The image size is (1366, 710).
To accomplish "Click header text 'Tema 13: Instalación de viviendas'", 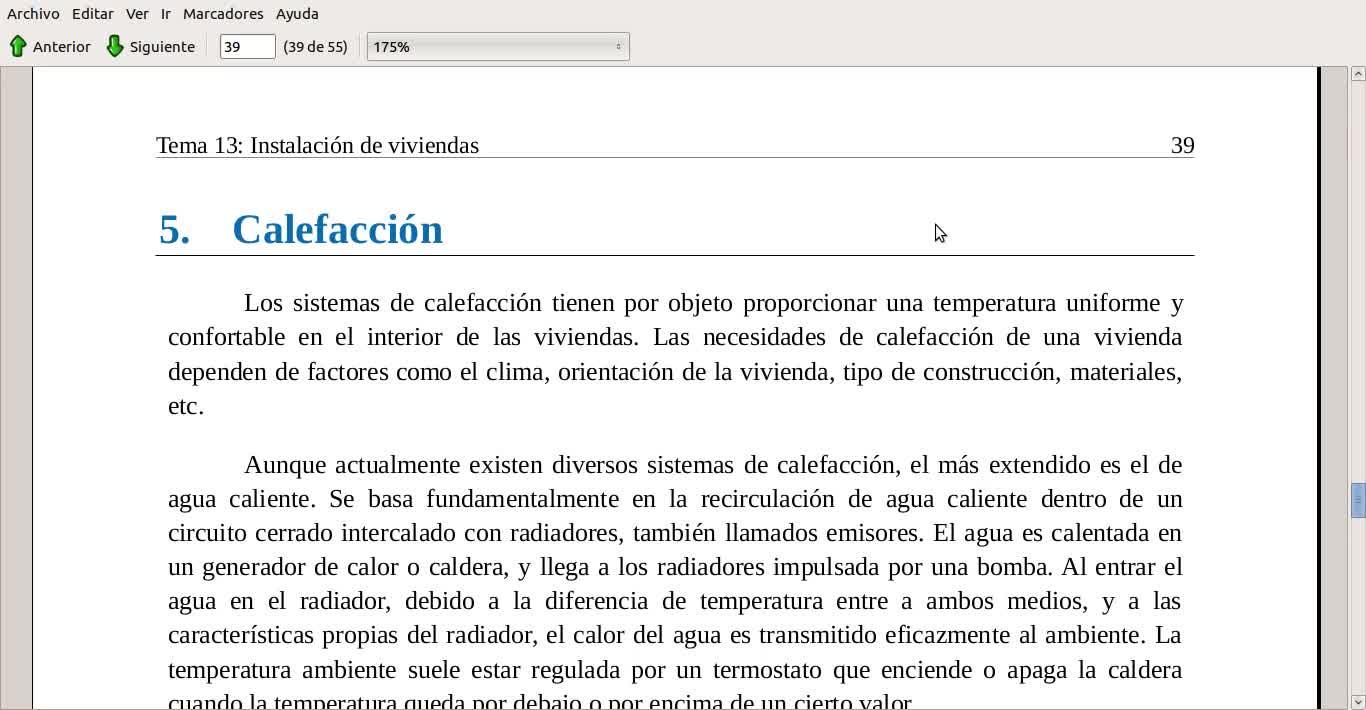I will tap(317, 146).
